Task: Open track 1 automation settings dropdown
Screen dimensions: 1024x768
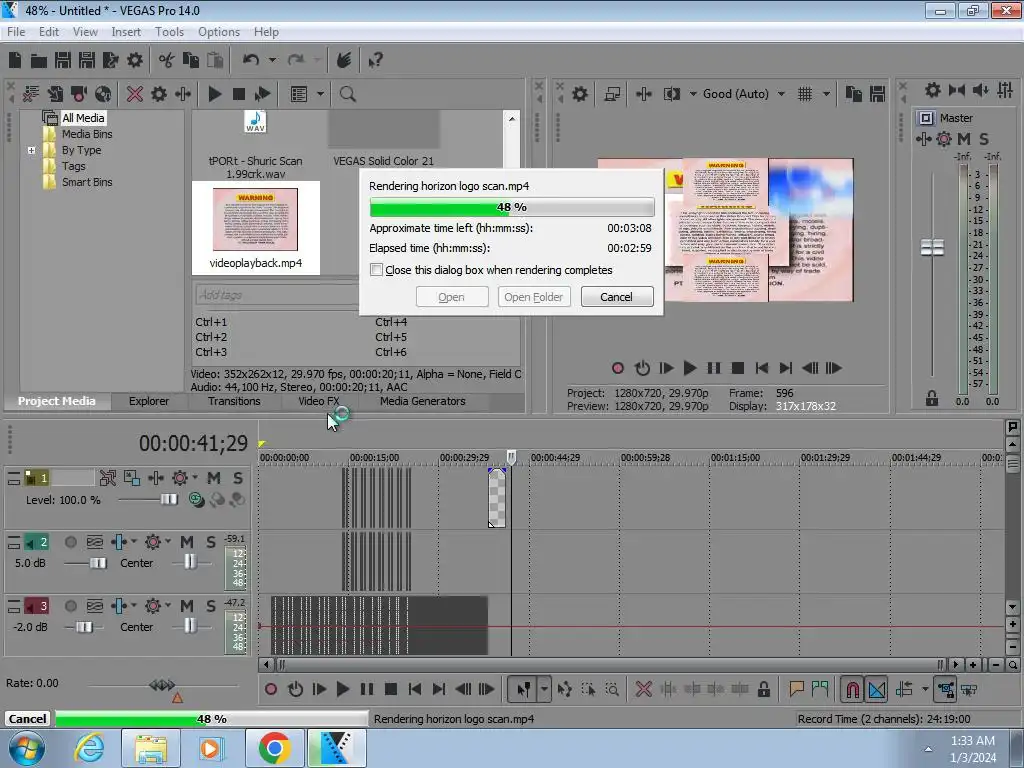Action: coord(195,478)
